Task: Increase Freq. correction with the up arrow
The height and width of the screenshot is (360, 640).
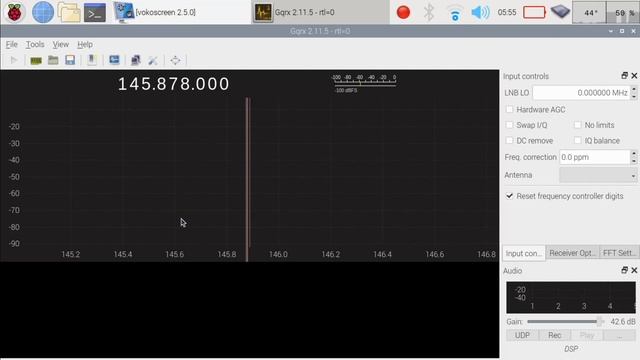Action: pos(634,153)
